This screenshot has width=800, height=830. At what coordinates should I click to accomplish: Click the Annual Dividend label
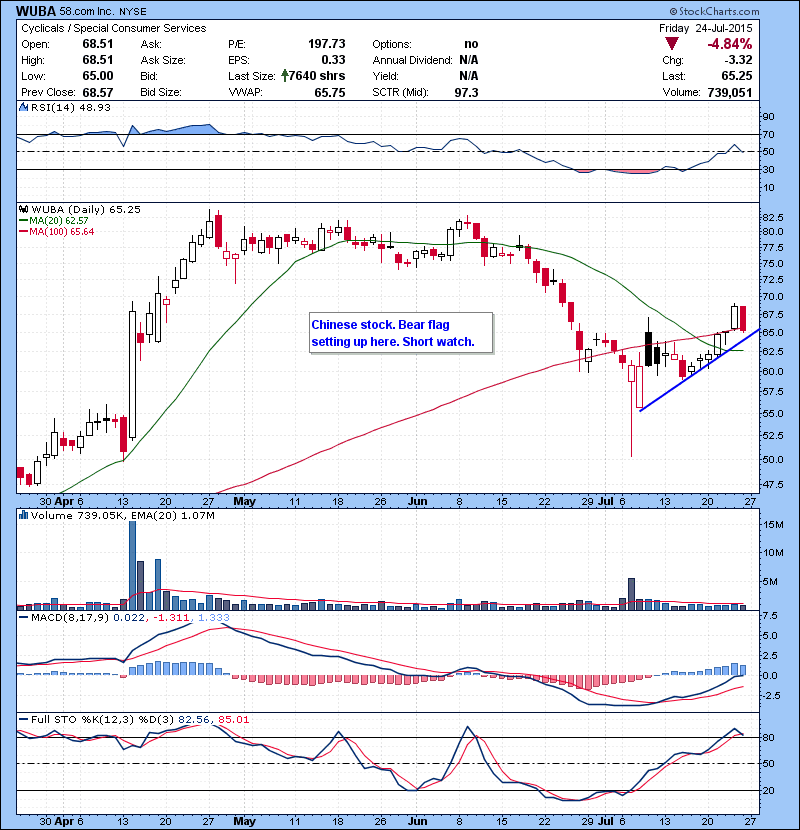(x=412, y=60)
